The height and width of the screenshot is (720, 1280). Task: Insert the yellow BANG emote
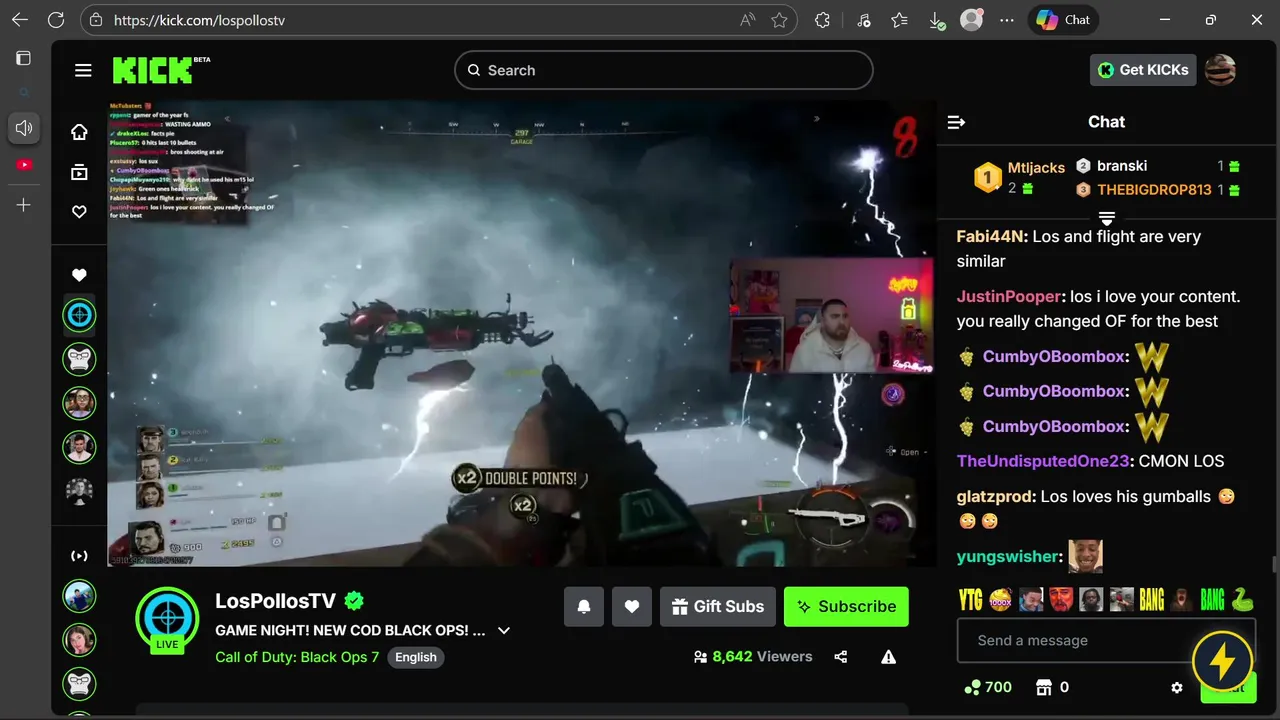click(1151, 600)
